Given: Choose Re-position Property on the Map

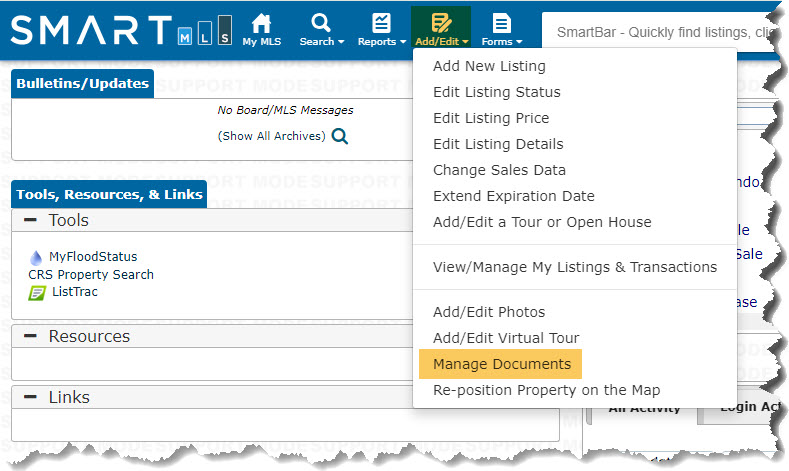Looking at the screenshot, I should [x=546, y=390].
